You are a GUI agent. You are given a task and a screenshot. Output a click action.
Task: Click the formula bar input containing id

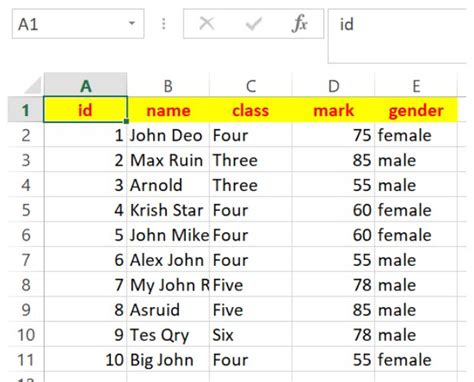click(x=400, y=36)
